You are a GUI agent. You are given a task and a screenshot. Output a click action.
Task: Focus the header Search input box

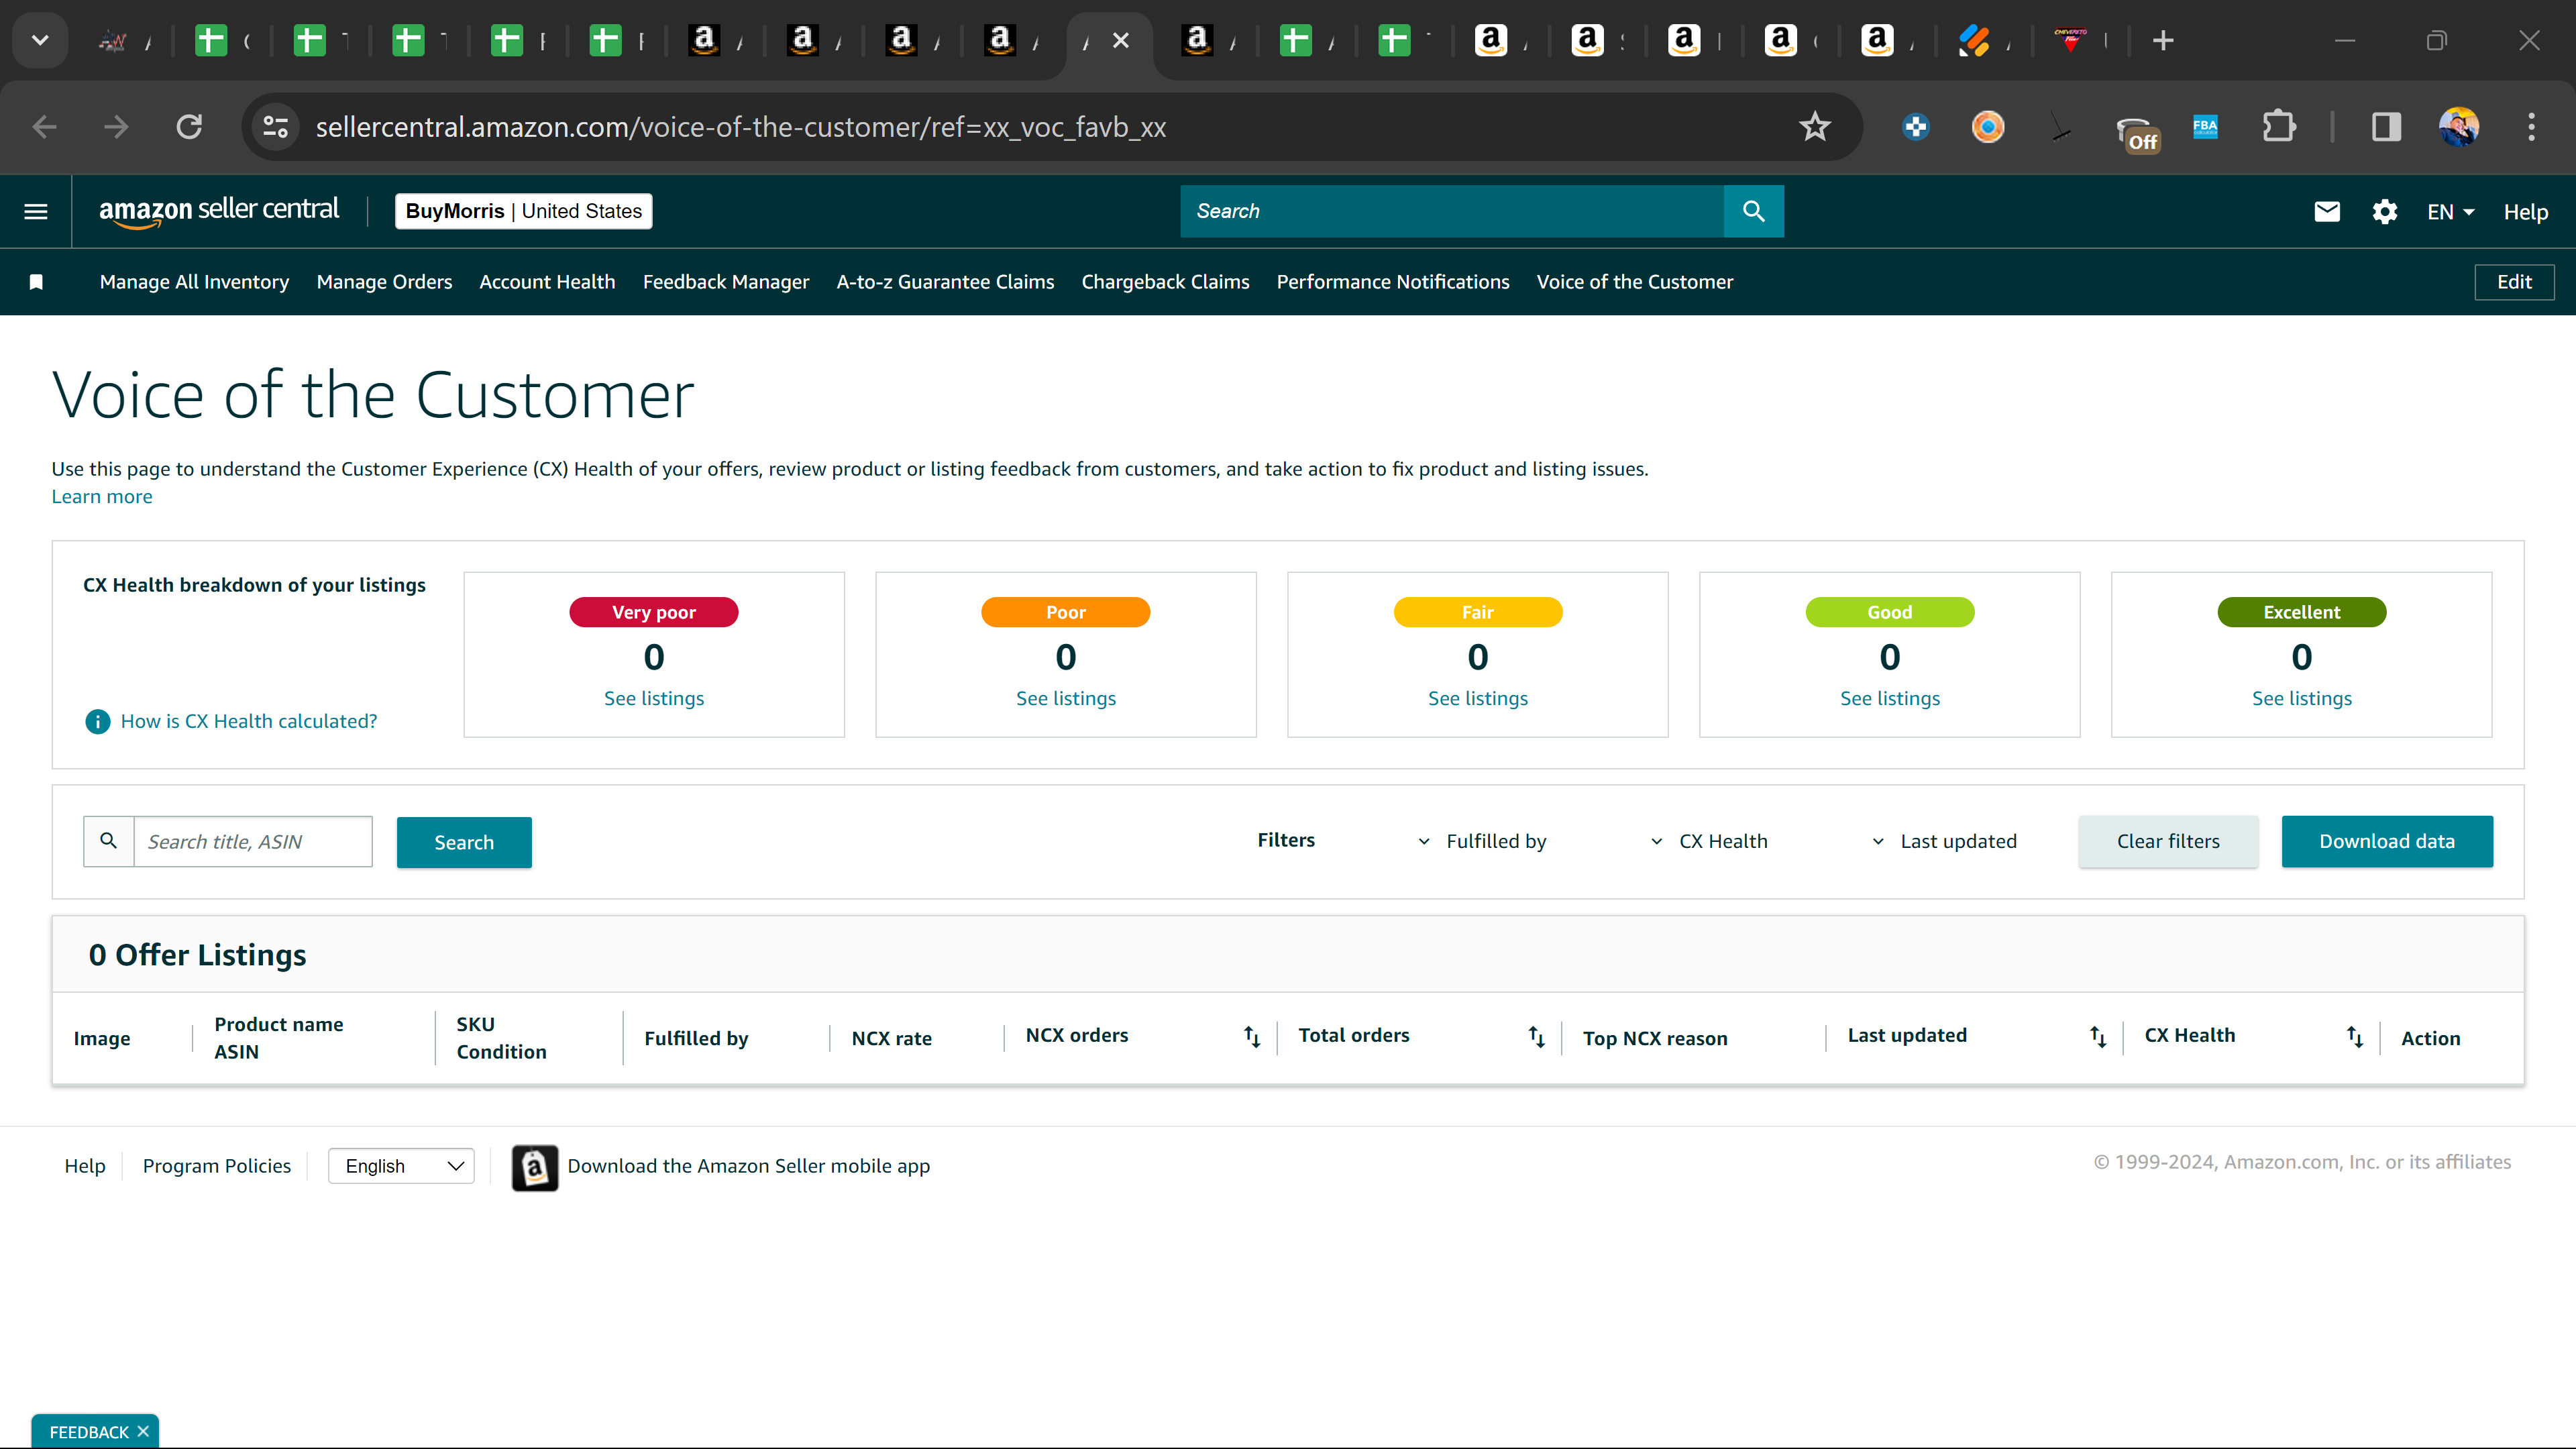coord(1452,211)
